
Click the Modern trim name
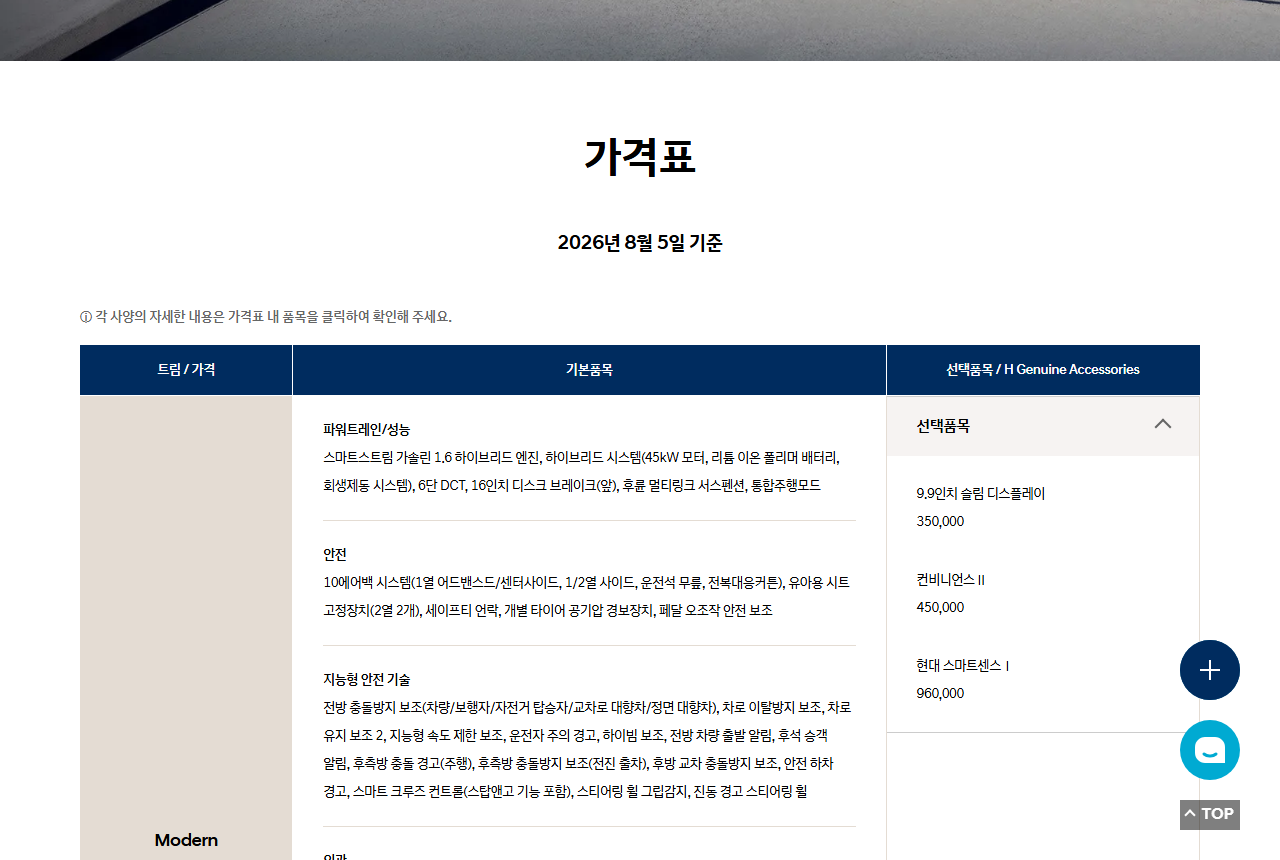point(186,840)
